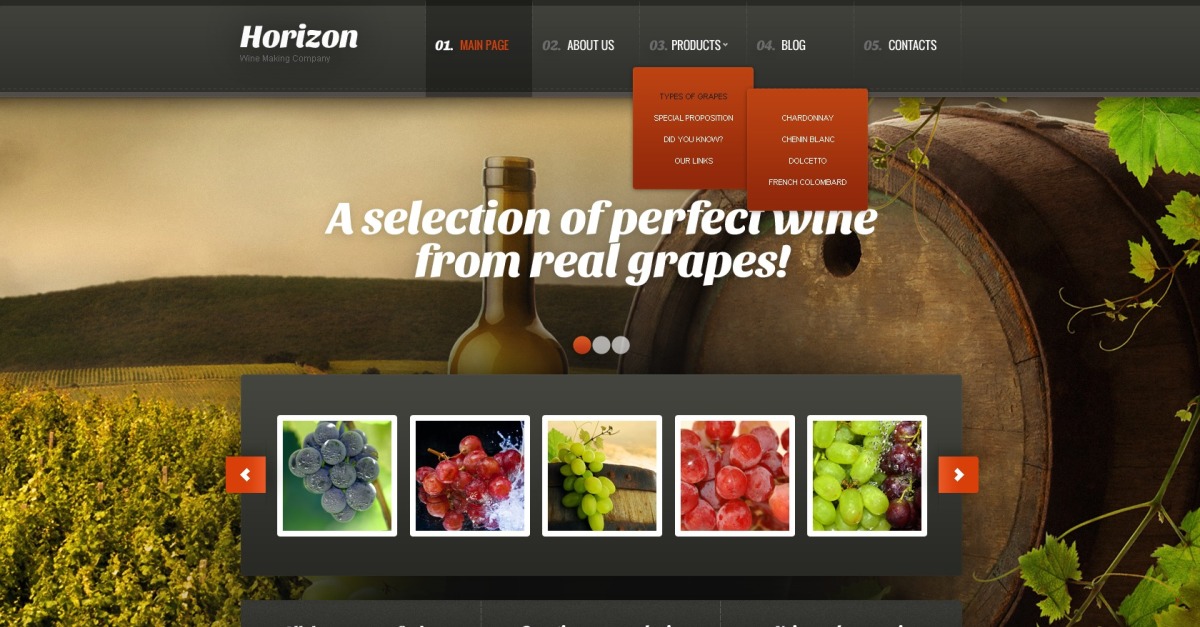Image resolution: width=1200 pixels, height=627 pixels.
Task: Expand the Products menu dropdown arrow
Action: (725, 45)
